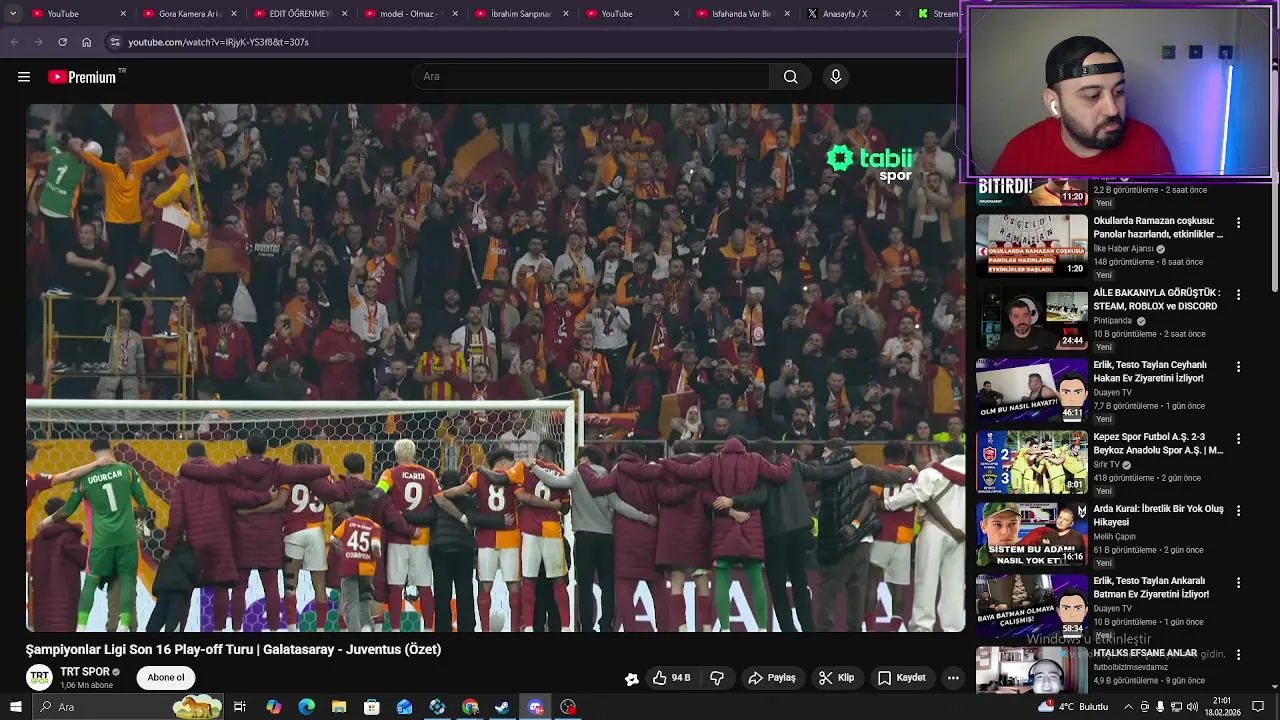Image resolution: width=1280 pixels, height=720 pixels.
Task: Click the youtube.com URL address bar
Action: coord(218,42)
